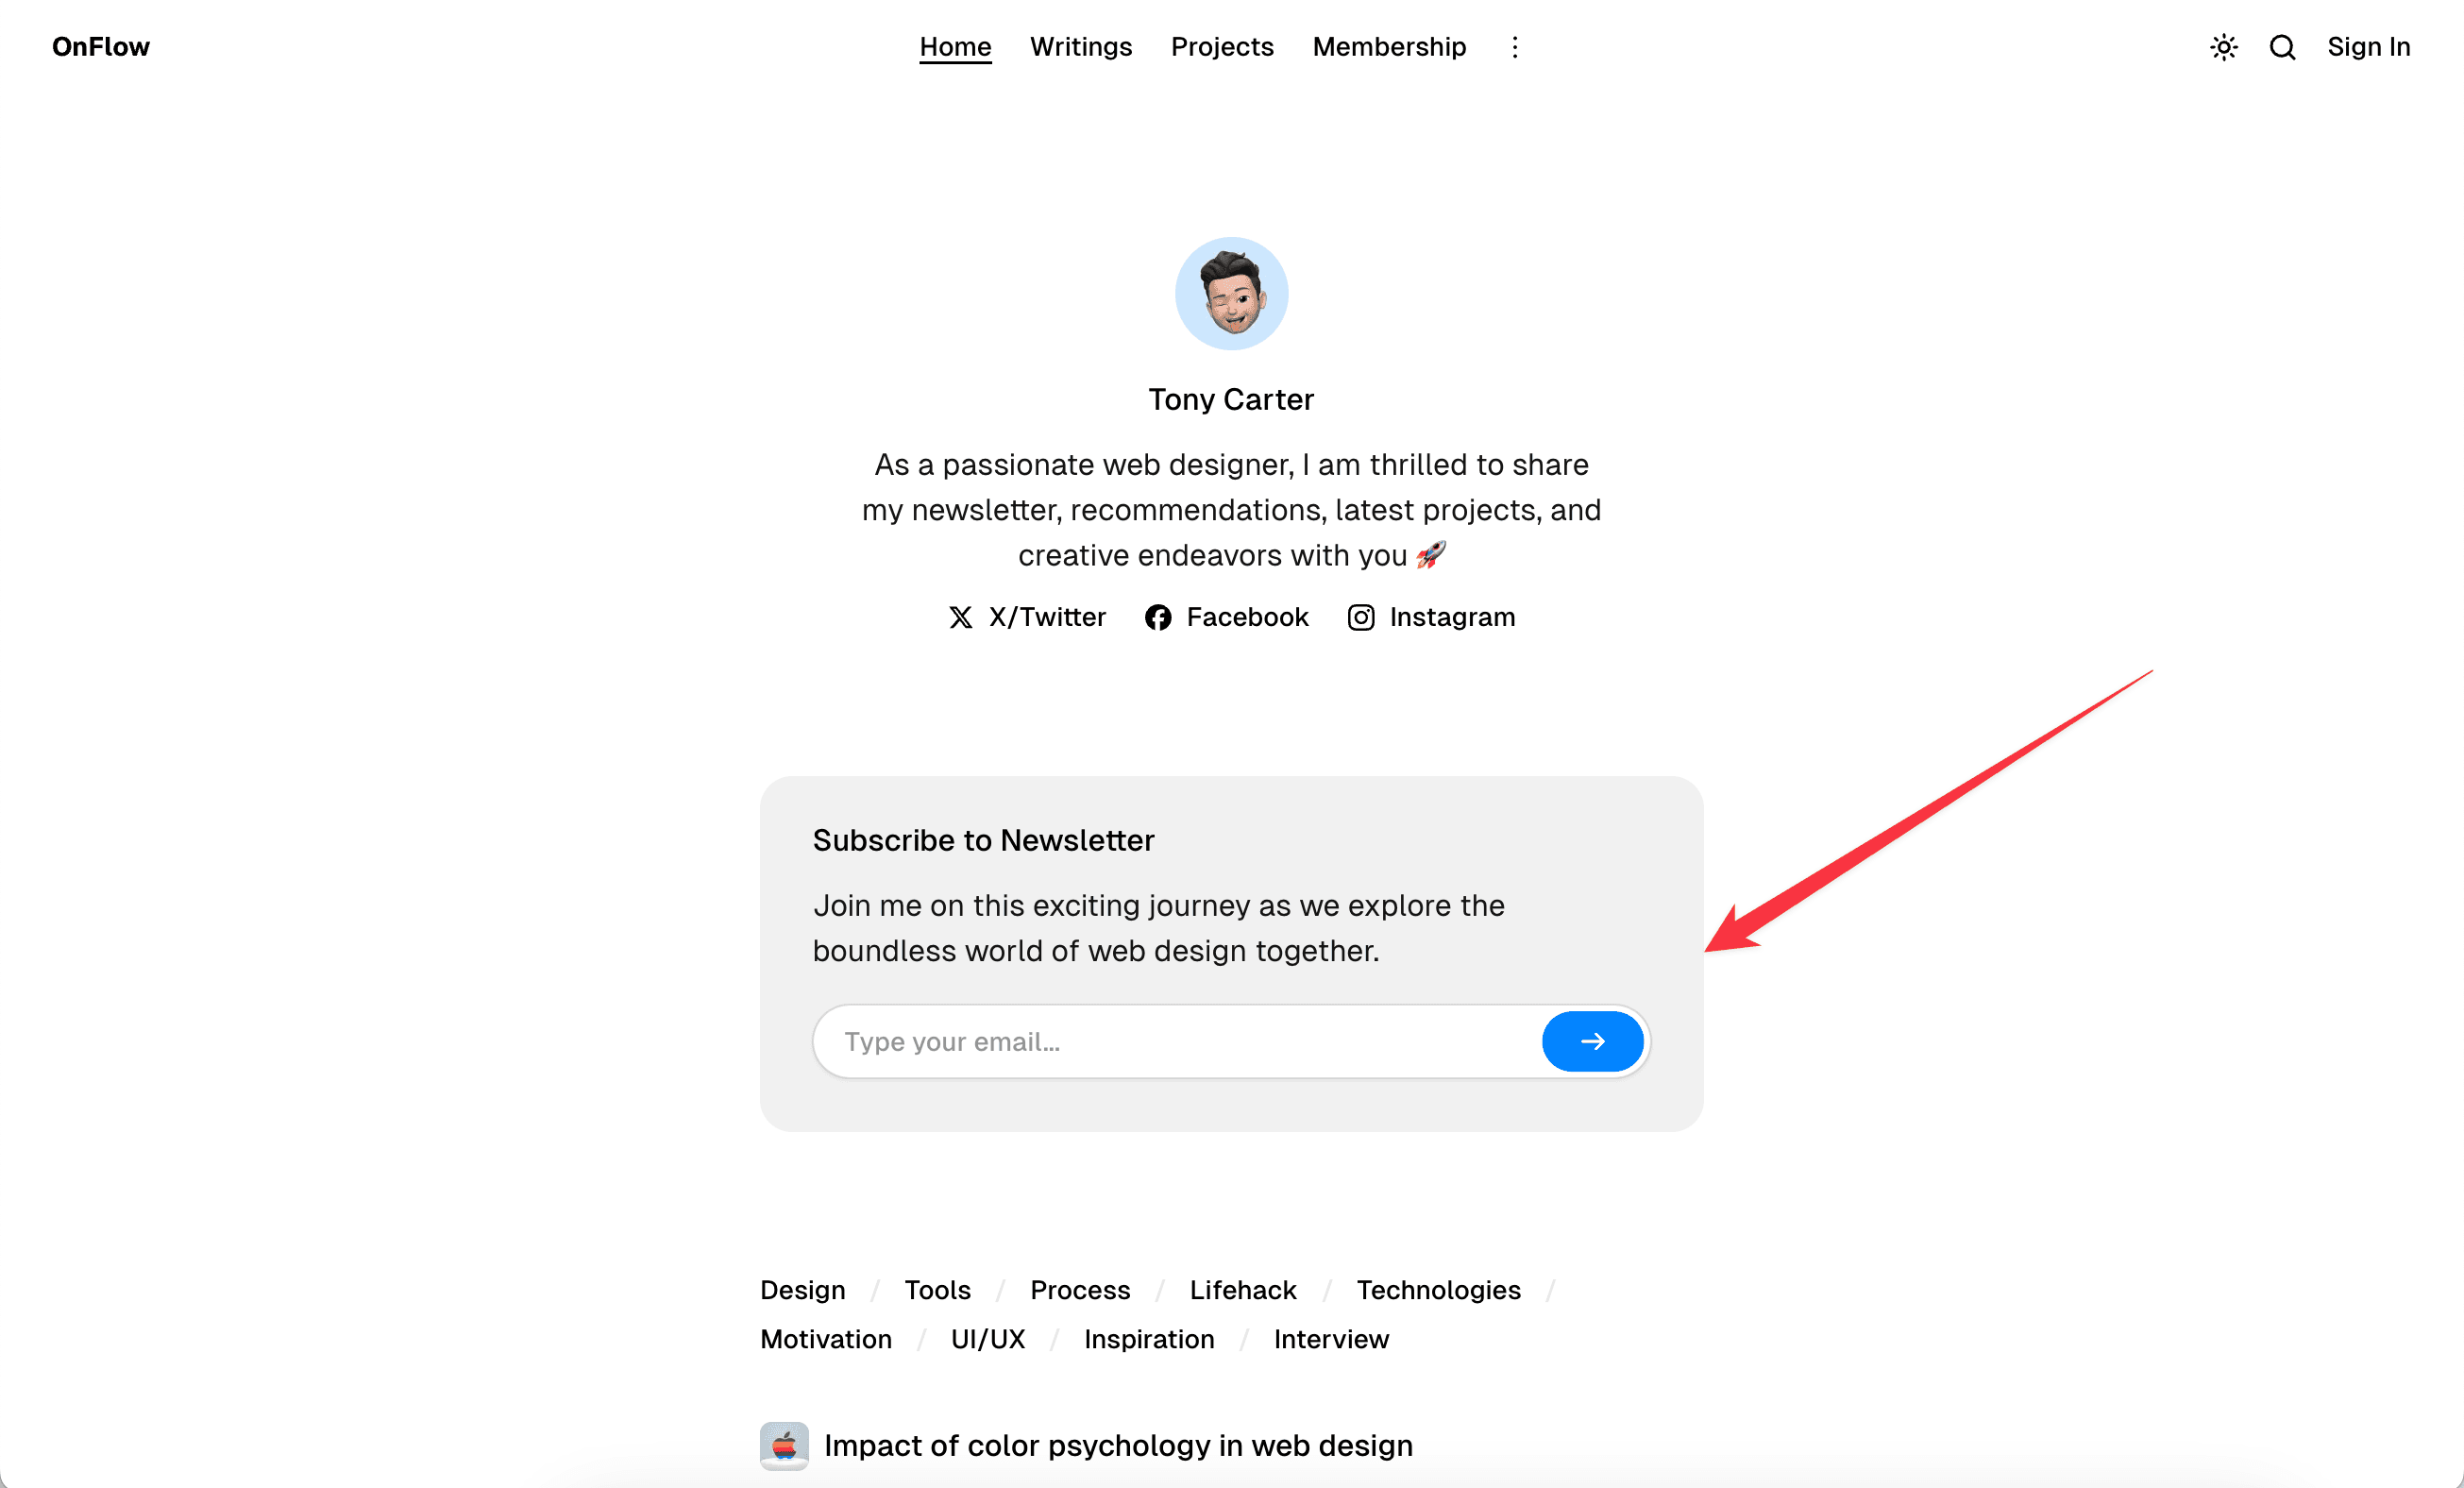
Task: Click the Sign In button
Action: tap(2369, 47)
